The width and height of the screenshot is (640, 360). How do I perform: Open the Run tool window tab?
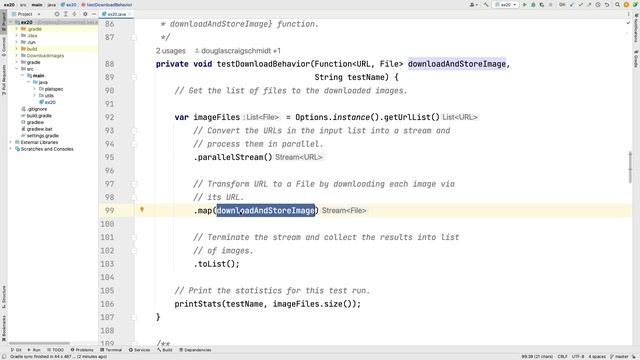pos(34,350)
